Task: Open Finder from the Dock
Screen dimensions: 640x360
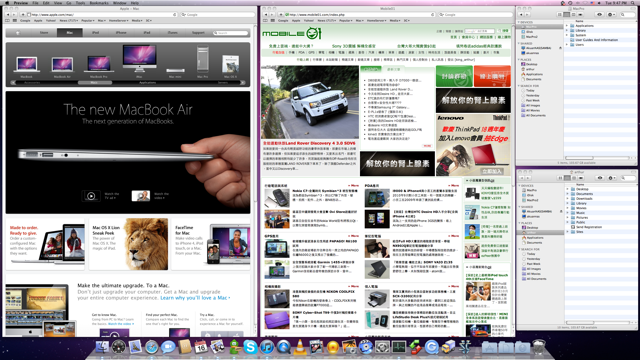Action: point(102,347)
